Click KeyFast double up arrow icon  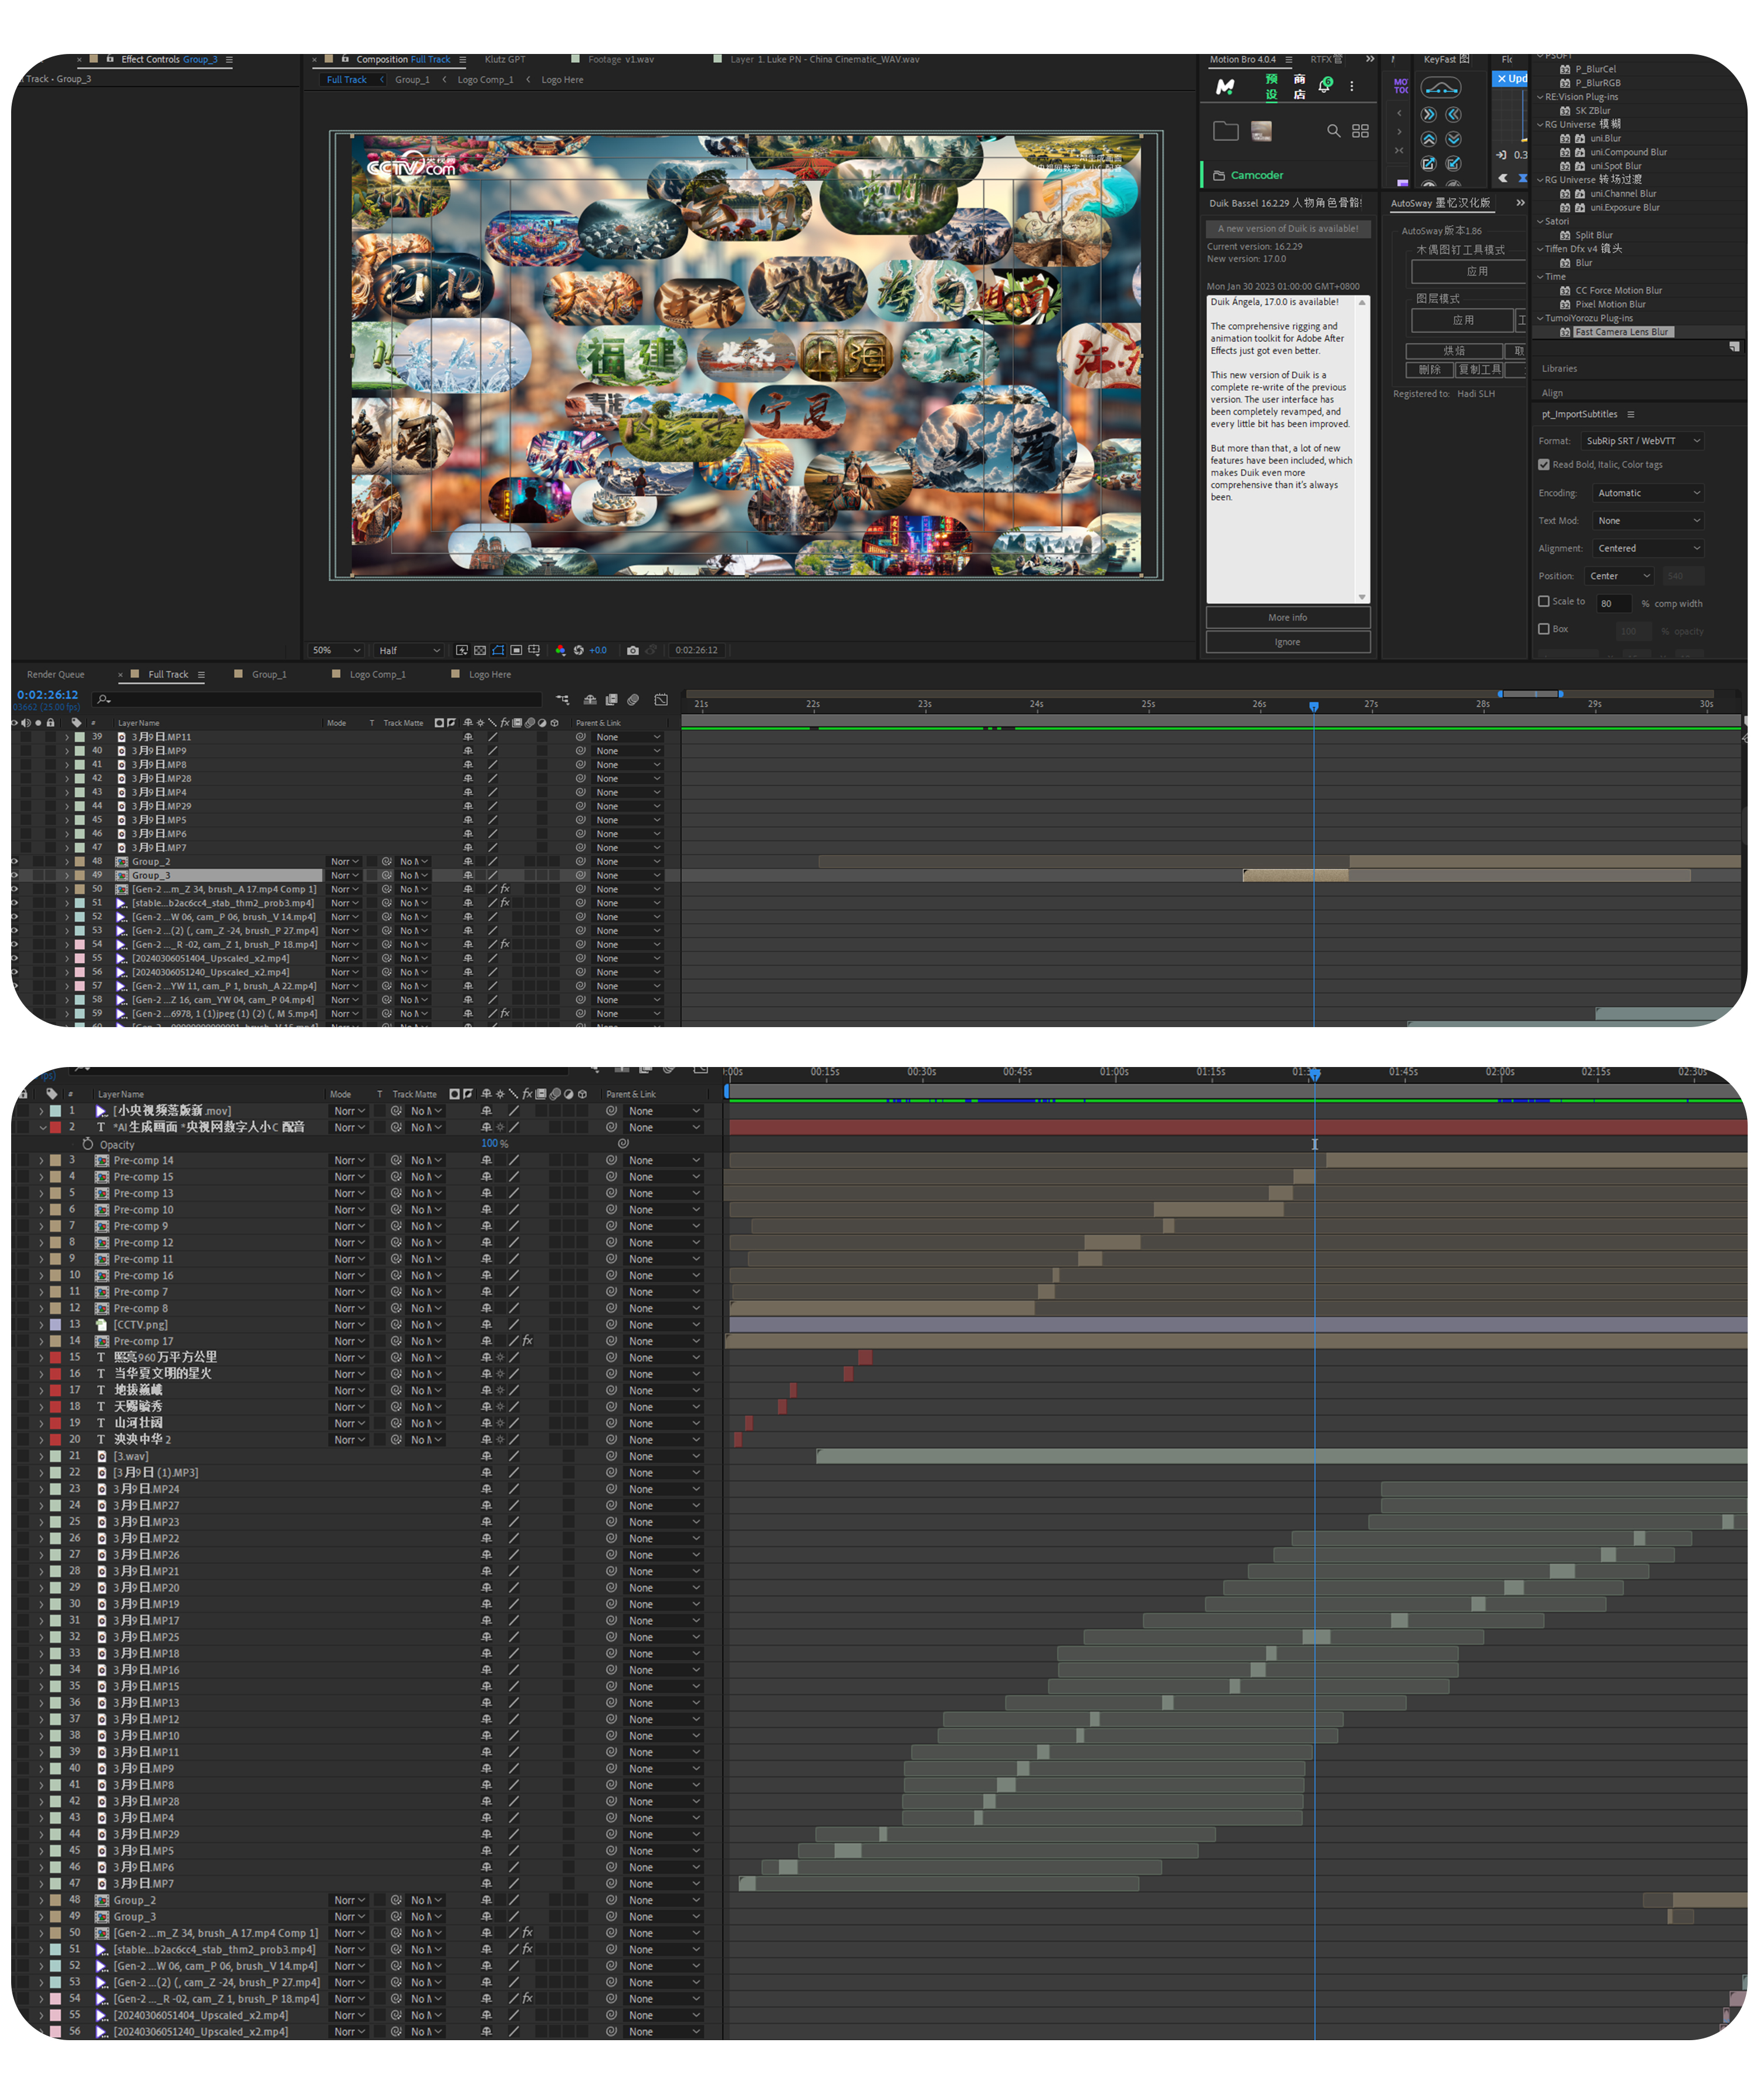click(x=1429, y=139)
